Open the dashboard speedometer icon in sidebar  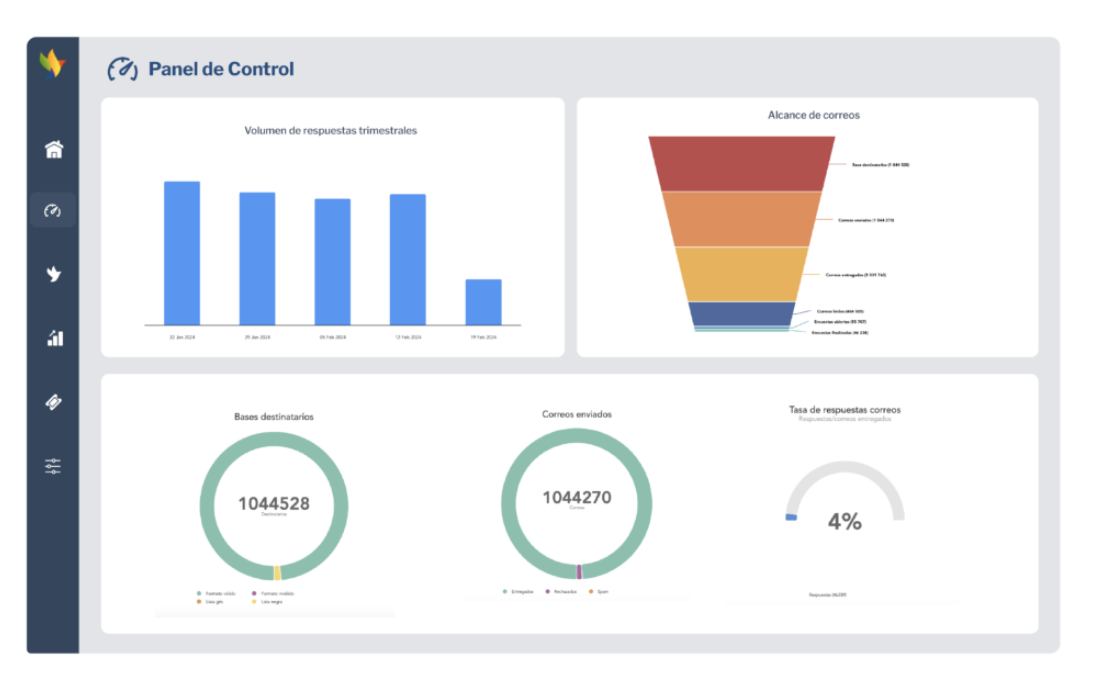(x=53, y=211)
